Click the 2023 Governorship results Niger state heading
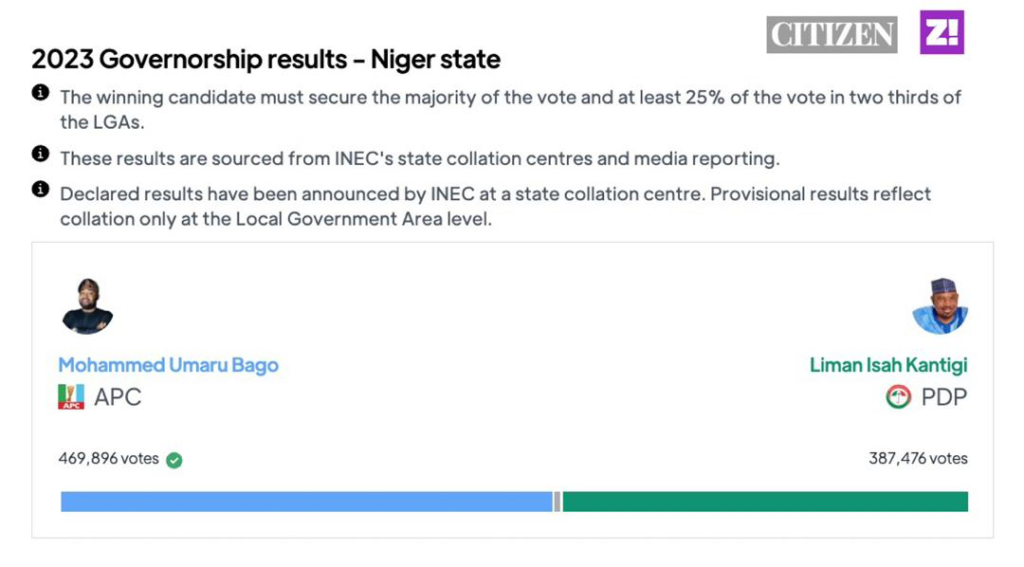This screenshot has width=1024, height=567. click(x=266, y=59)
